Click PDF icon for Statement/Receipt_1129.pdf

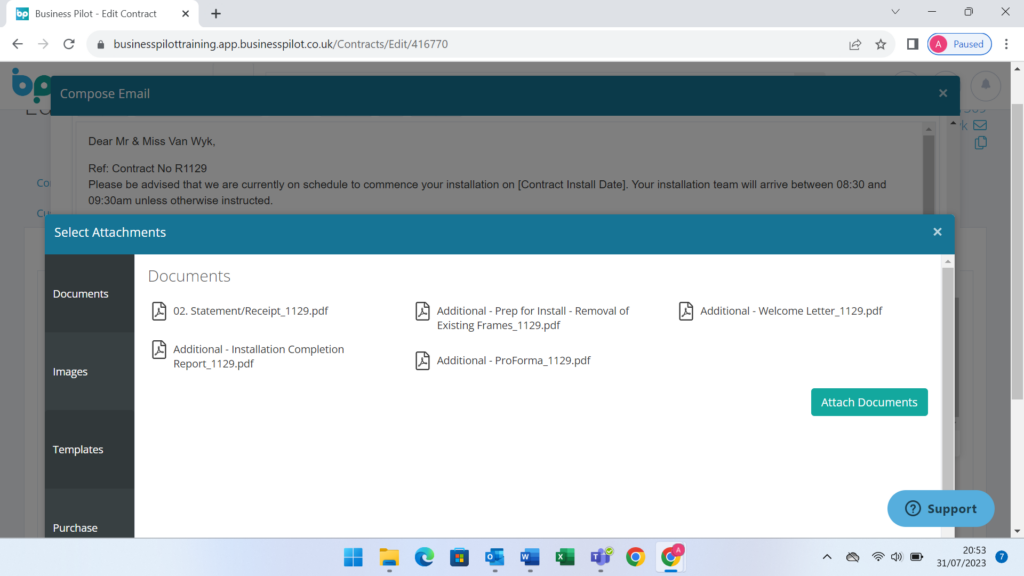point(159,311)
